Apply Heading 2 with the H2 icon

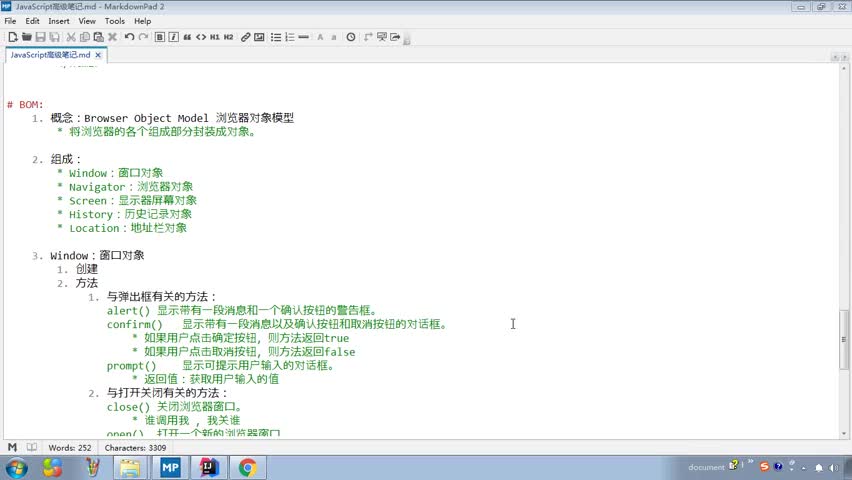229,37
